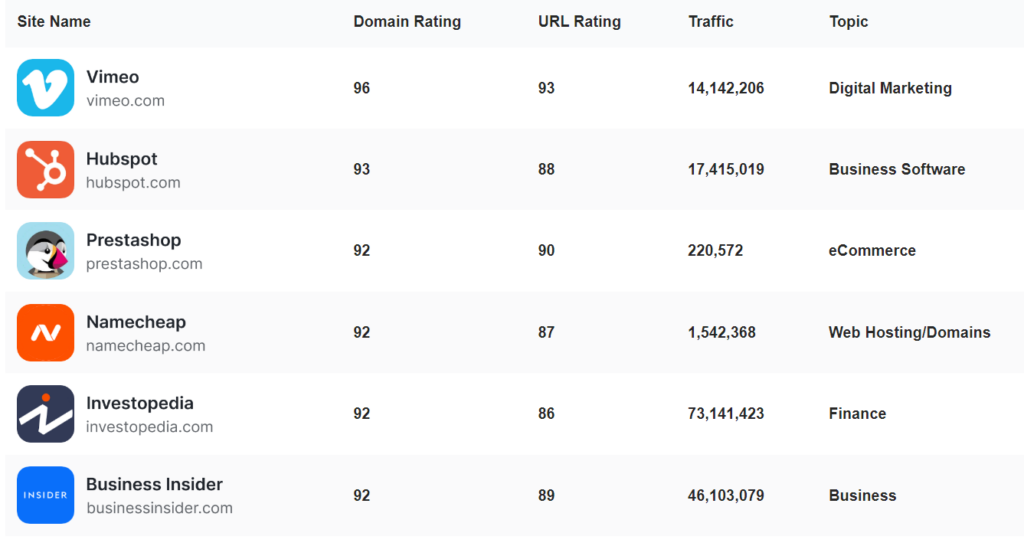Click the Investopedia dark logo icon
Screen dimensions: 1024x546
click(45, 414)
